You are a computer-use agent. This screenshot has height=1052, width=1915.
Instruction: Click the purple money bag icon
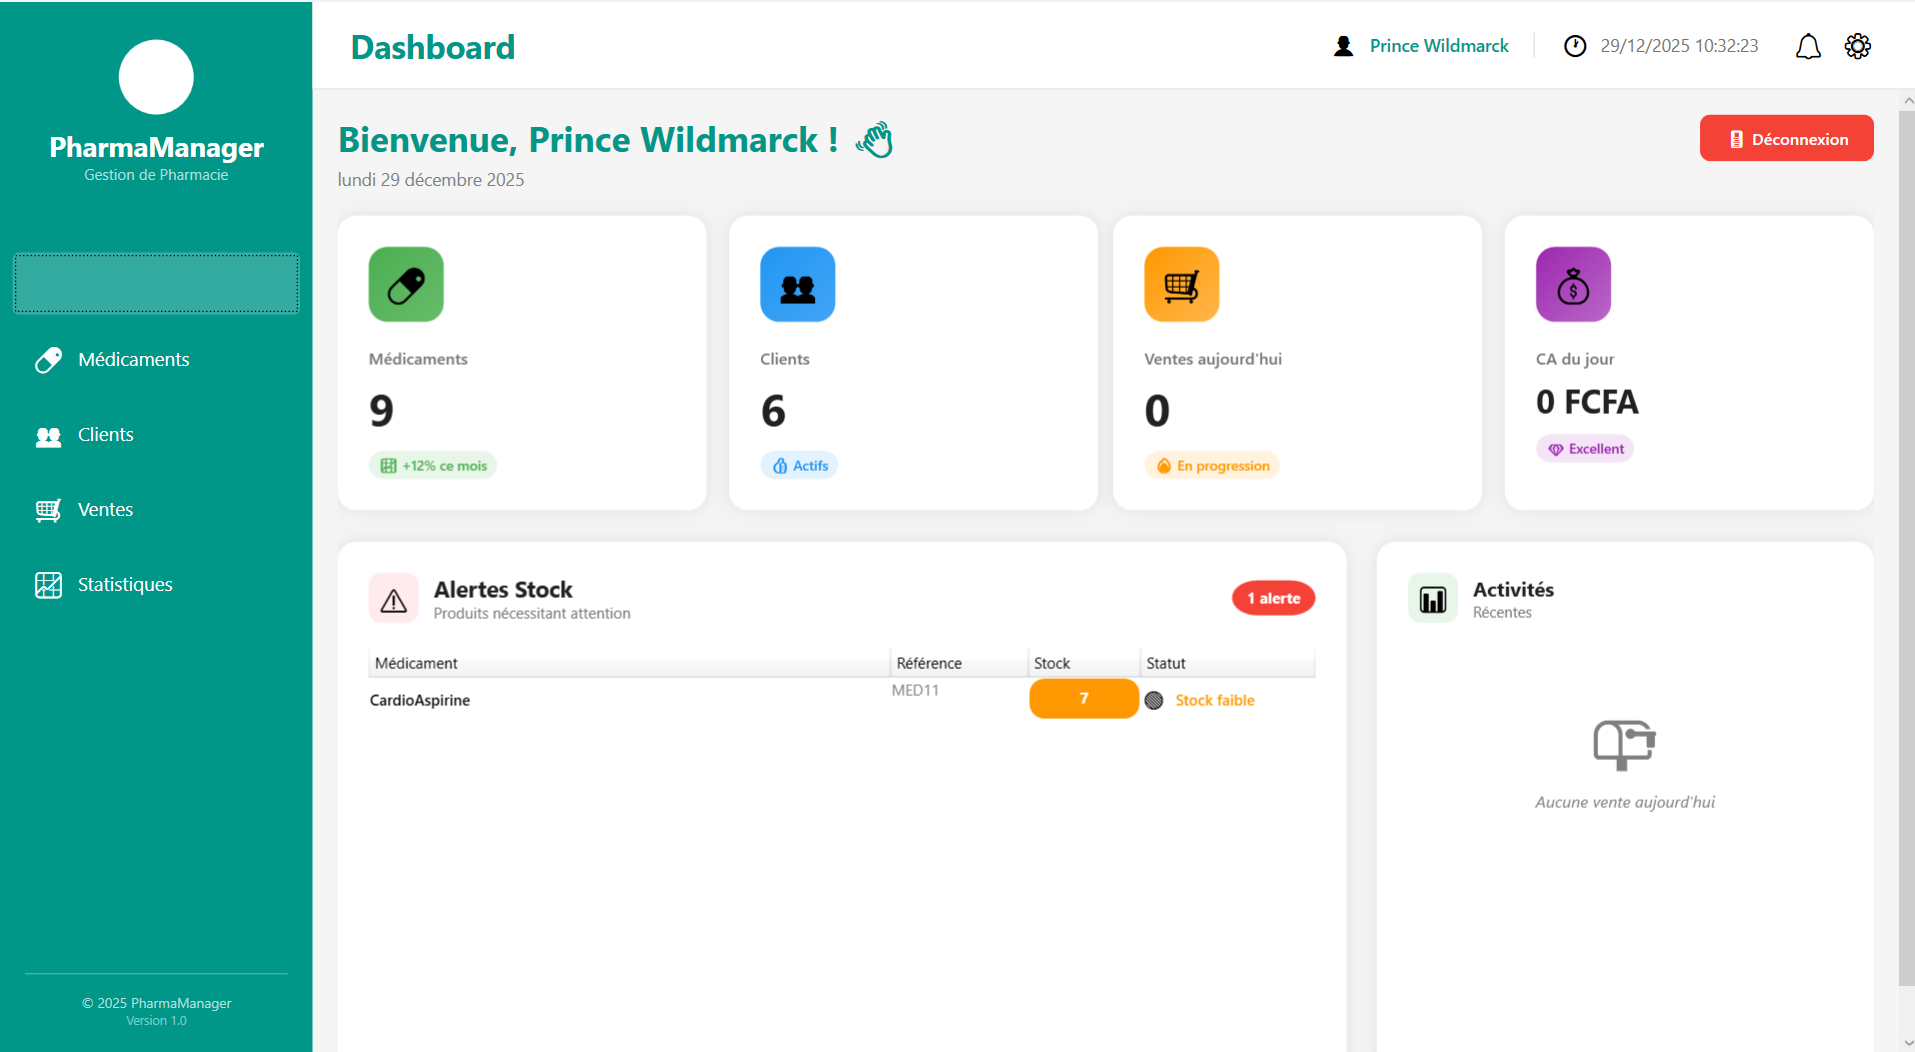pyautogui.click(x=1572, y=285)
